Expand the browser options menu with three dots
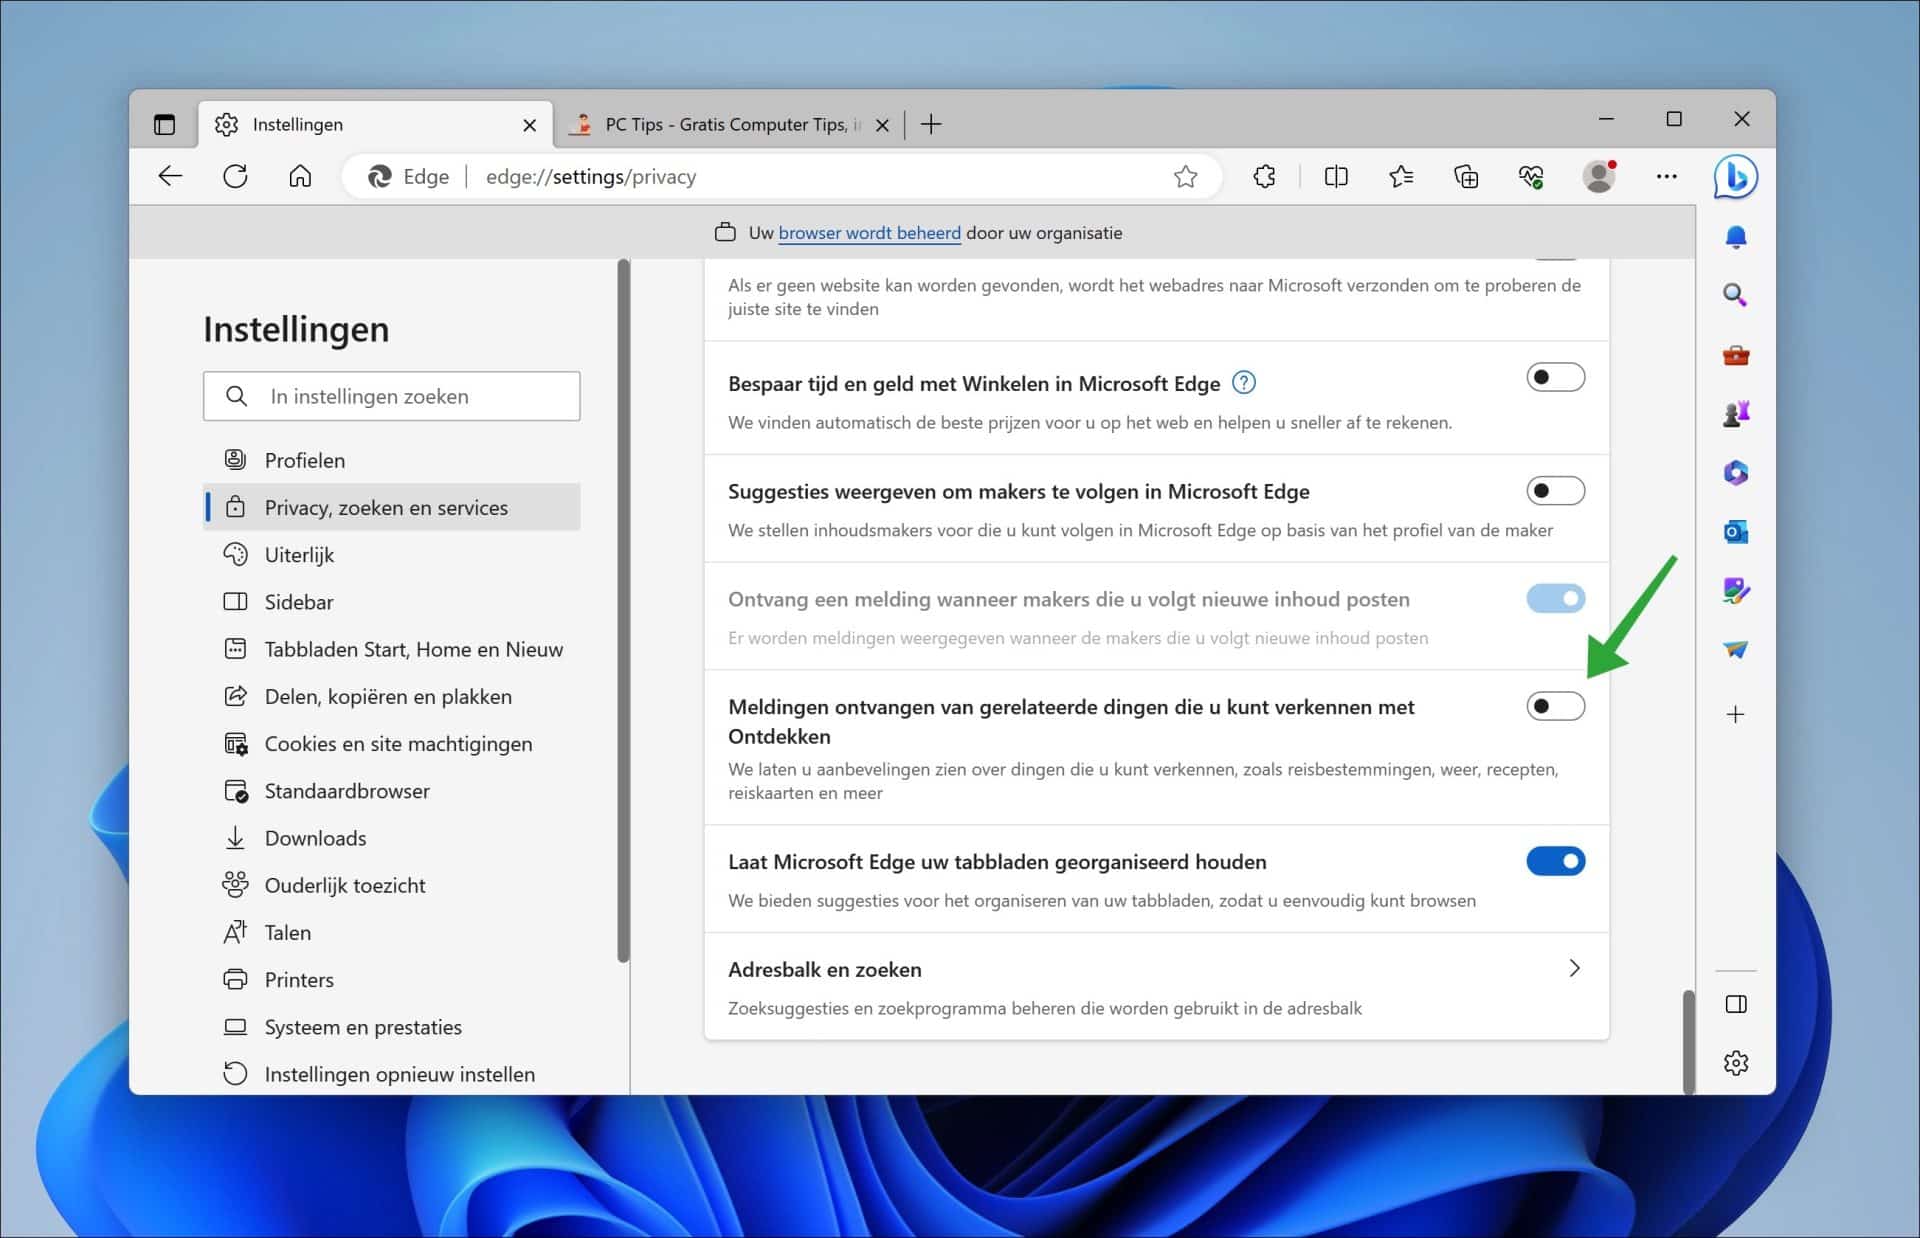The image size is (1920, 1238). [x=1667, y=176]
